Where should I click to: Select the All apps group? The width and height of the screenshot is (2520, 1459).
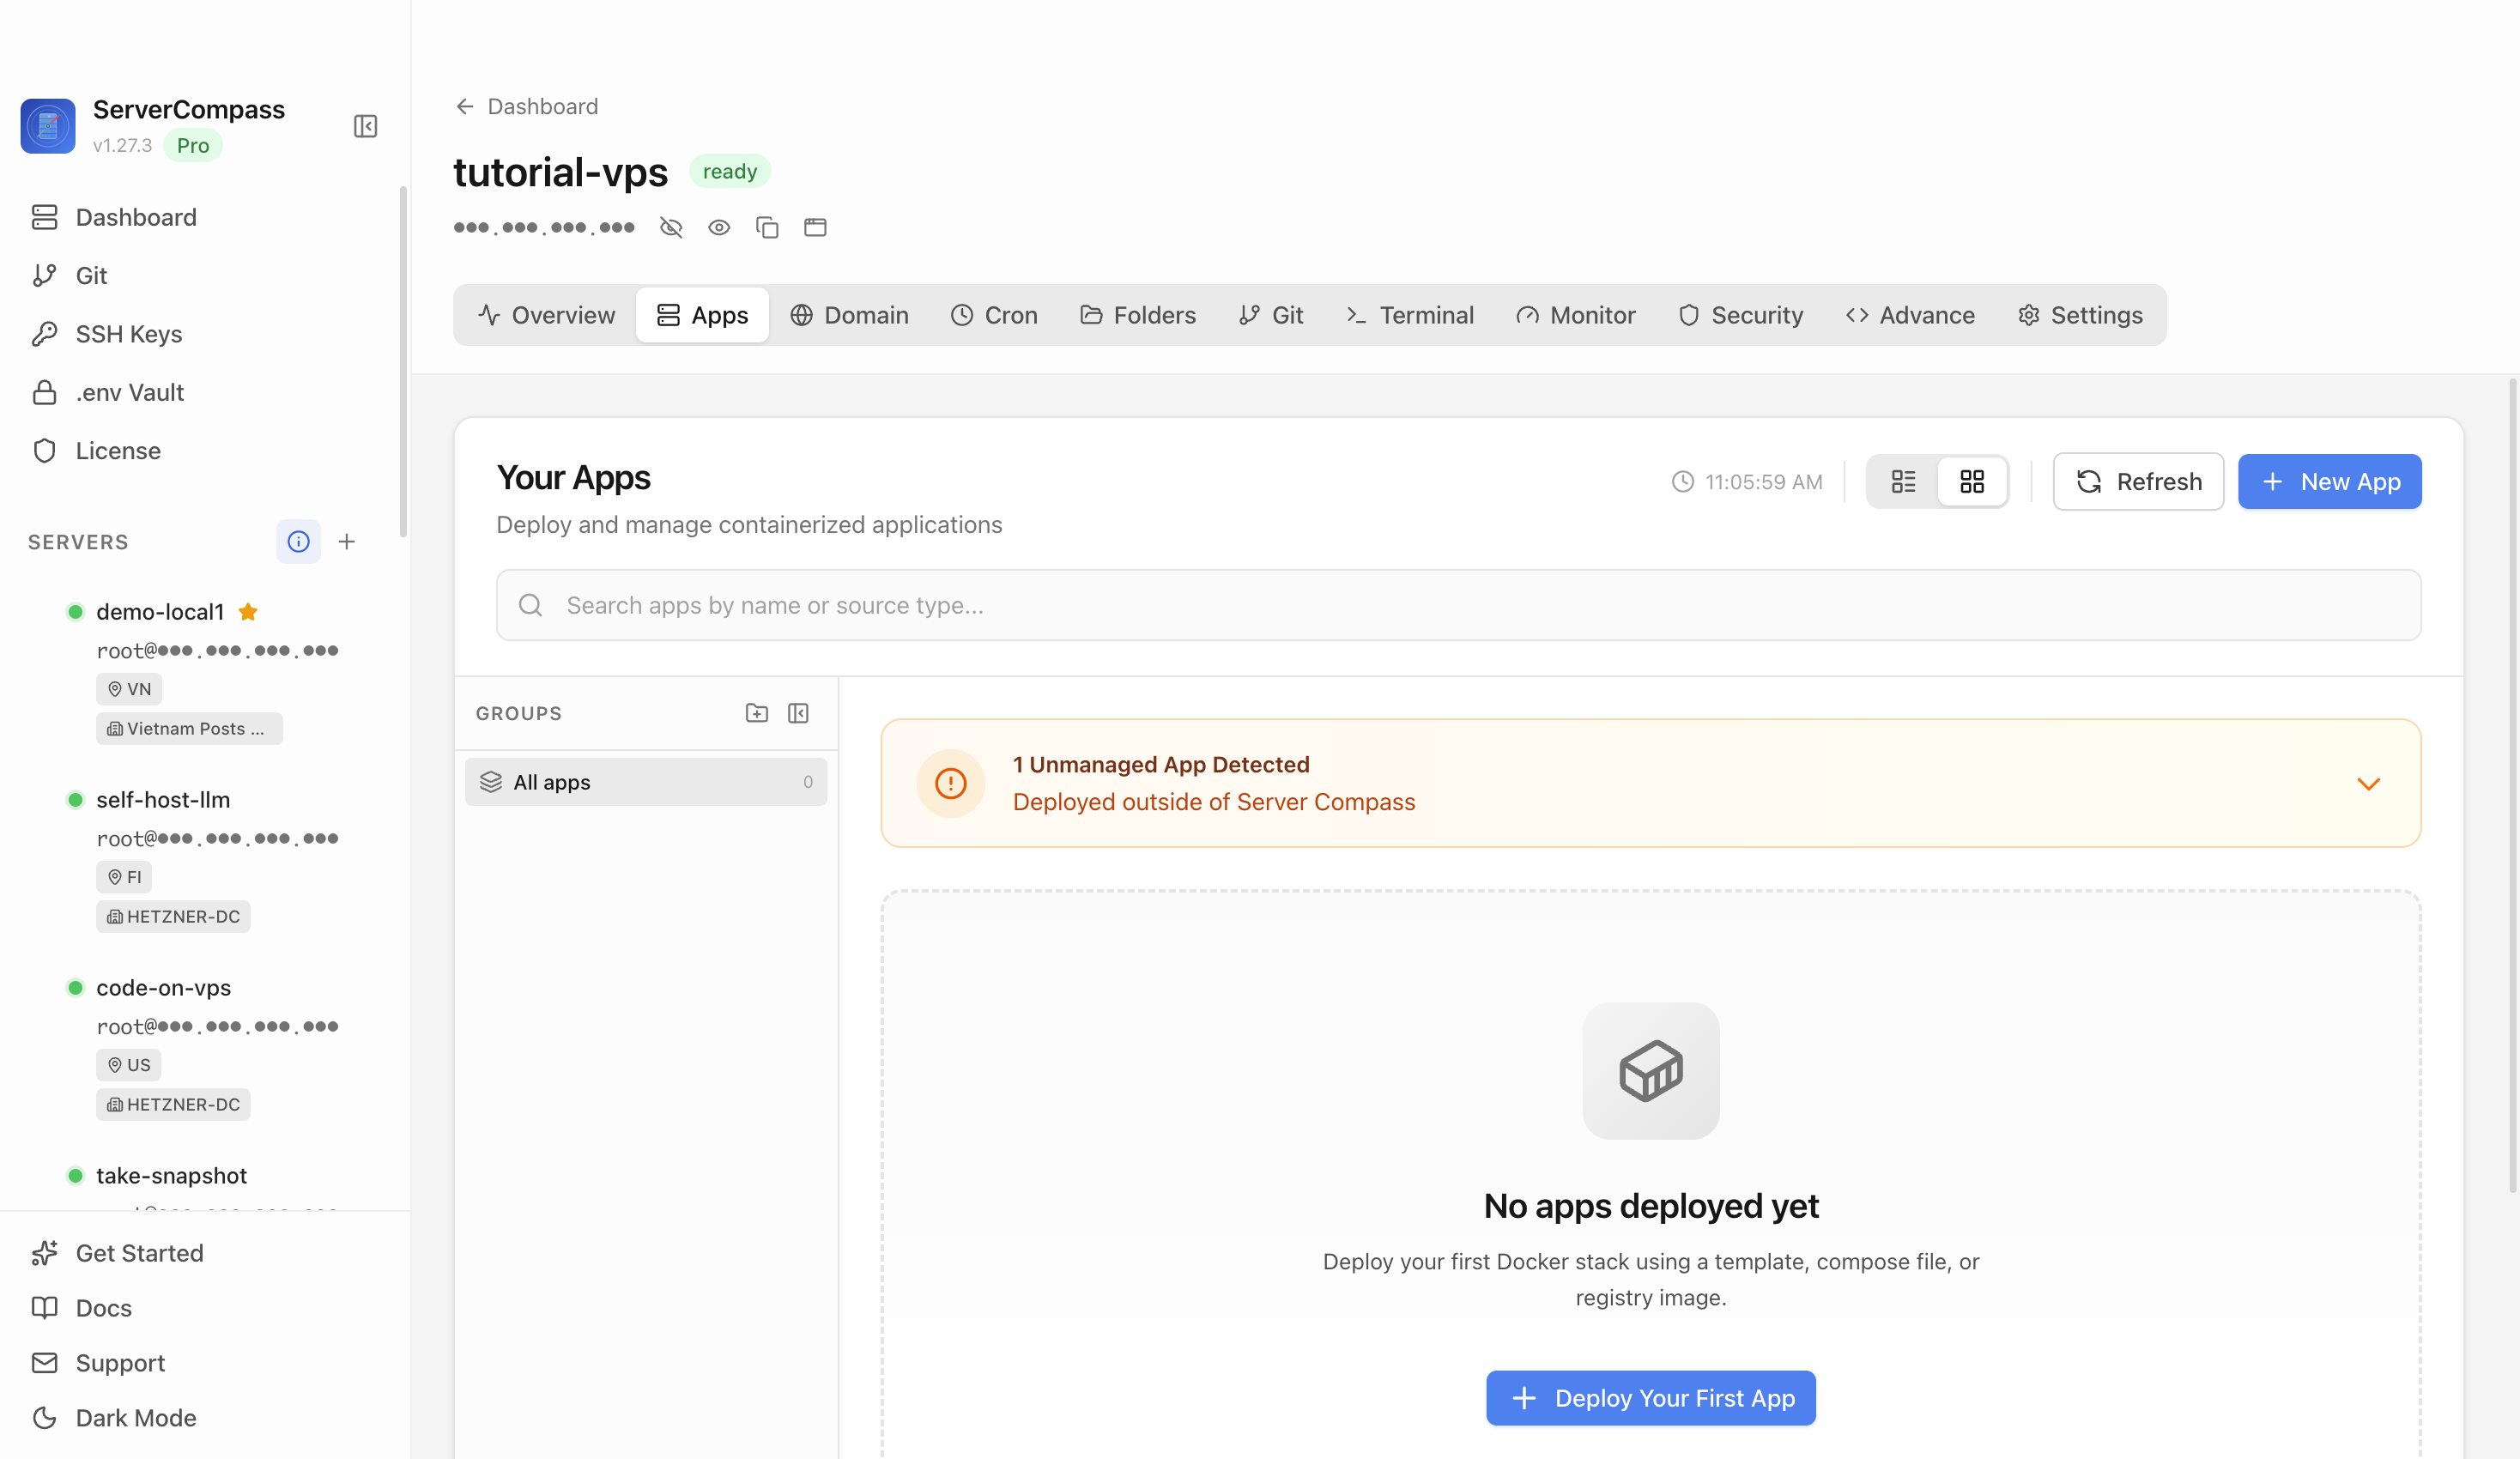click(x=646, y=782)
